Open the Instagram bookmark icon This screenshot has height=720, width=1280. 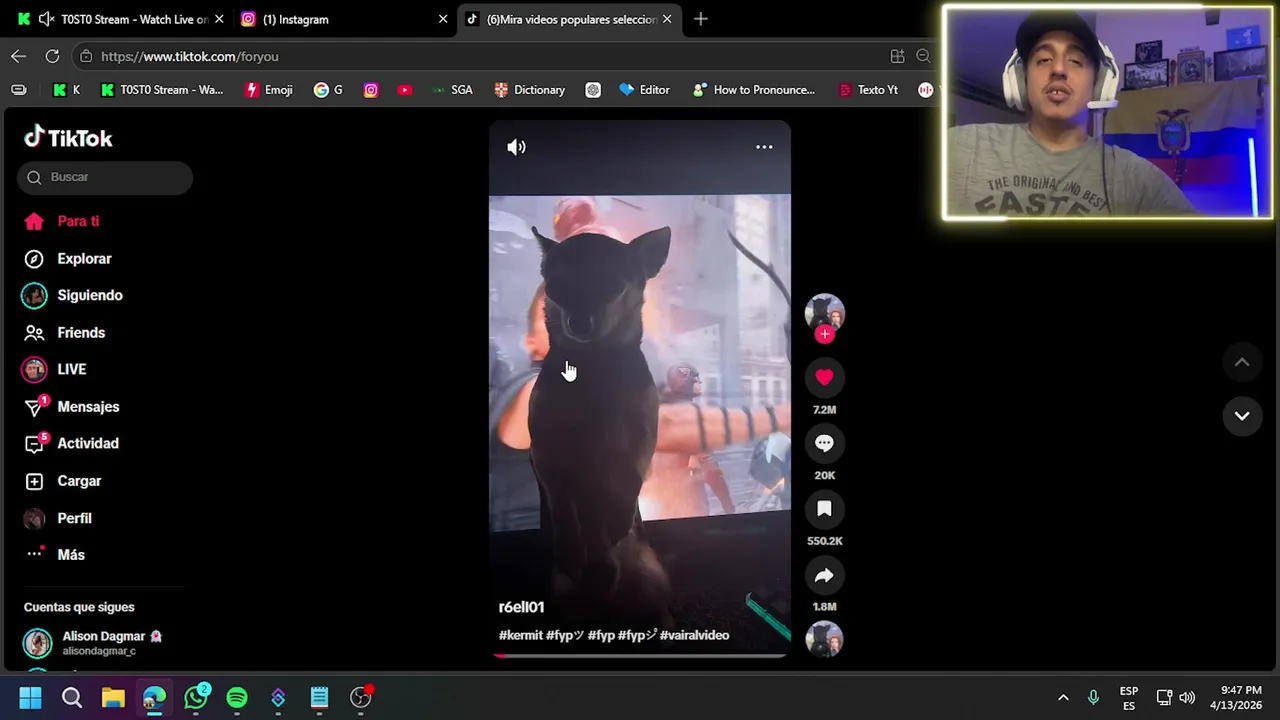[371, 90]
